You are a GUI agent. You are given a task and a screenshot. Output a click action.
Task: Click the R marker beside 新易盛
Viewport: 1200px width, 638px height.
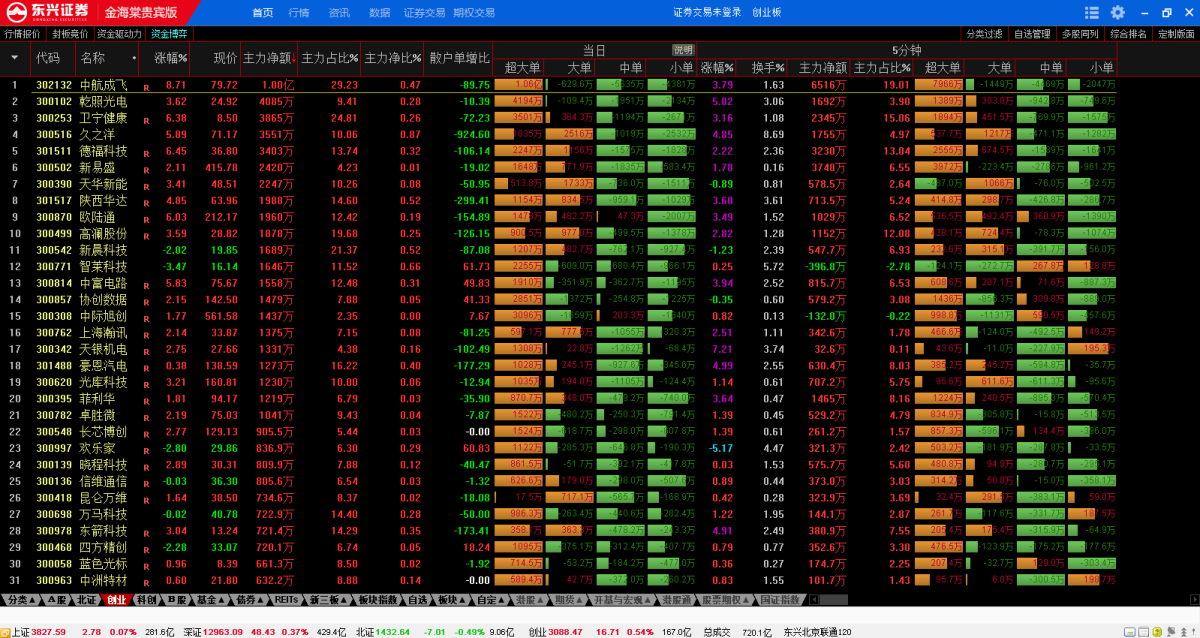[x=146, y=169]
